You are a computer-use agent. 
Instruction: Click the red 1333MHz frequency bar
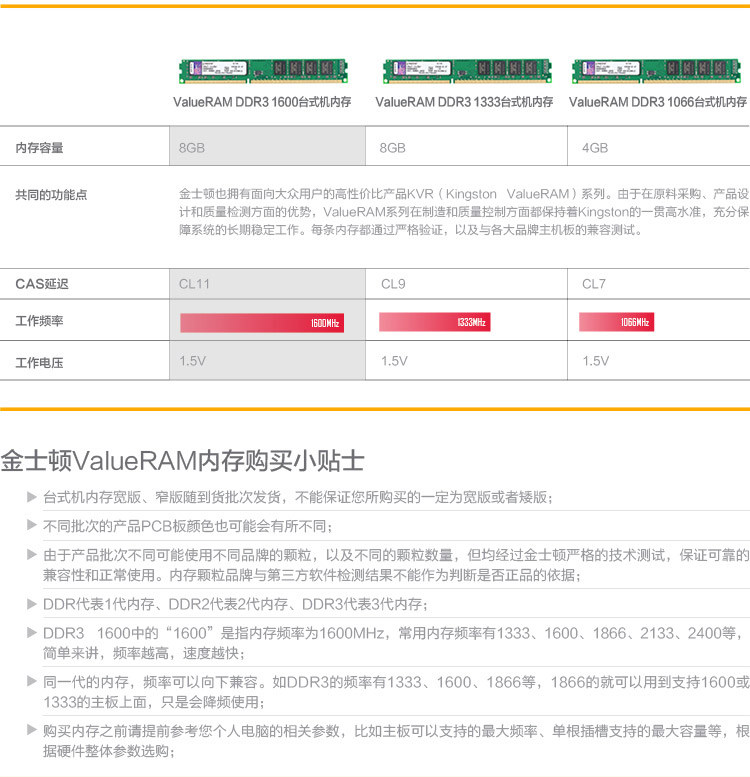pyautogui.click(x=434, y=322)
